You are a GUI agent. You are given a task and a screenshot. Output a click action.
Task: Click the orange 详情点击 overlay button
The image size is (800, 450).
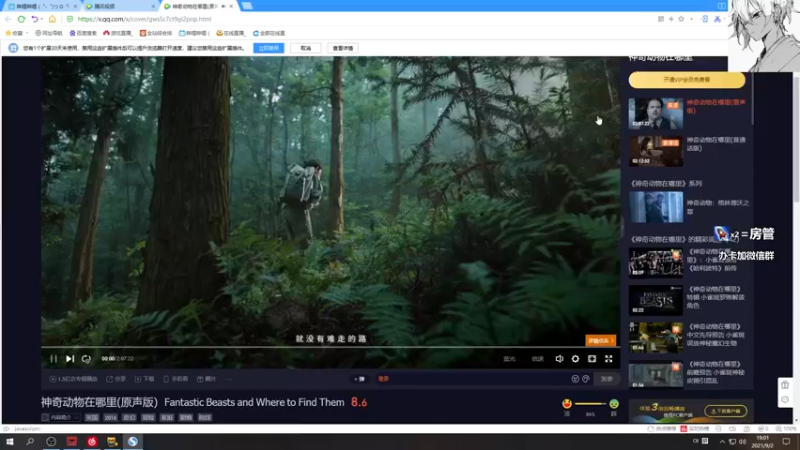click(601, 340)
